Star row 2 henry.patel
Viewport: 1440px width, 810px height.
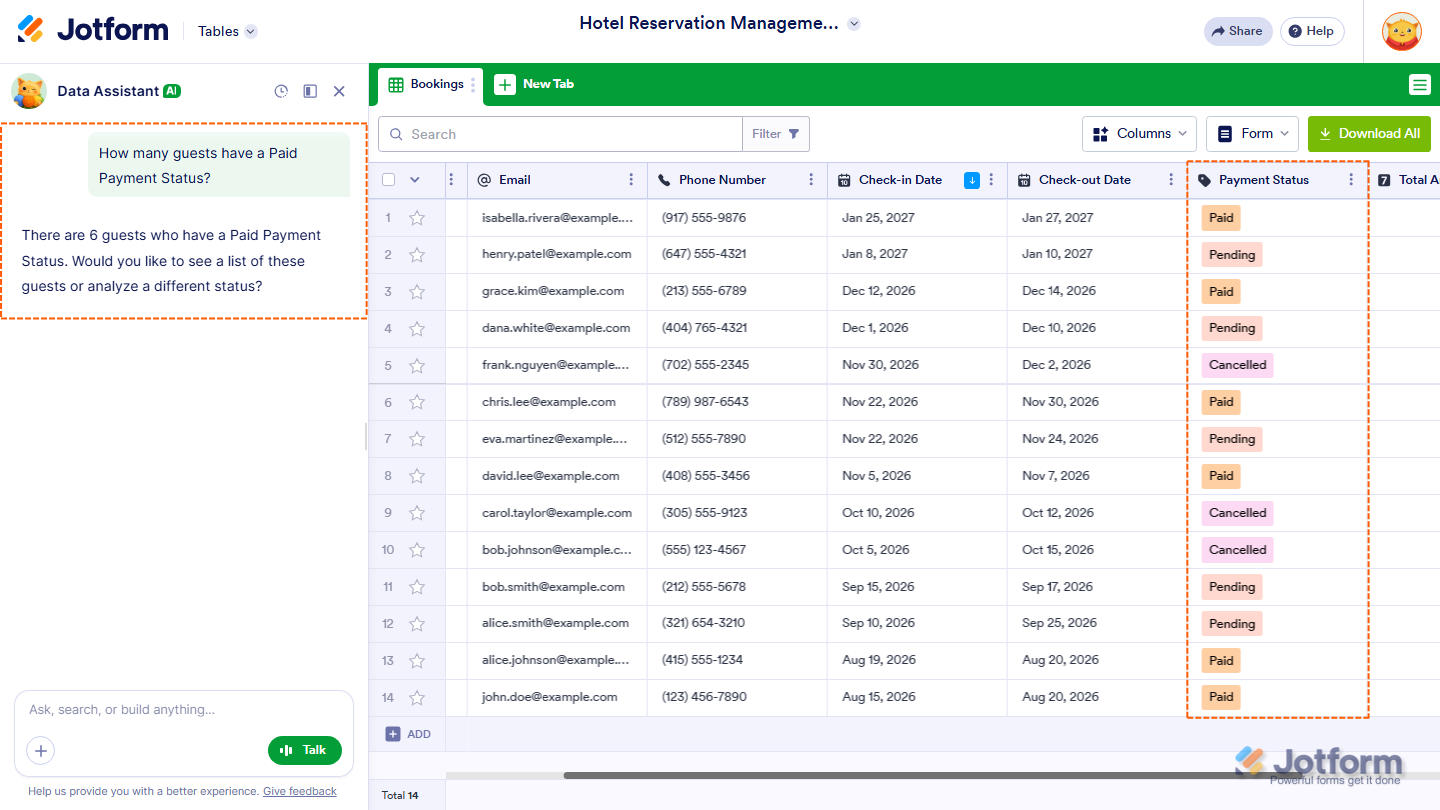417,255
